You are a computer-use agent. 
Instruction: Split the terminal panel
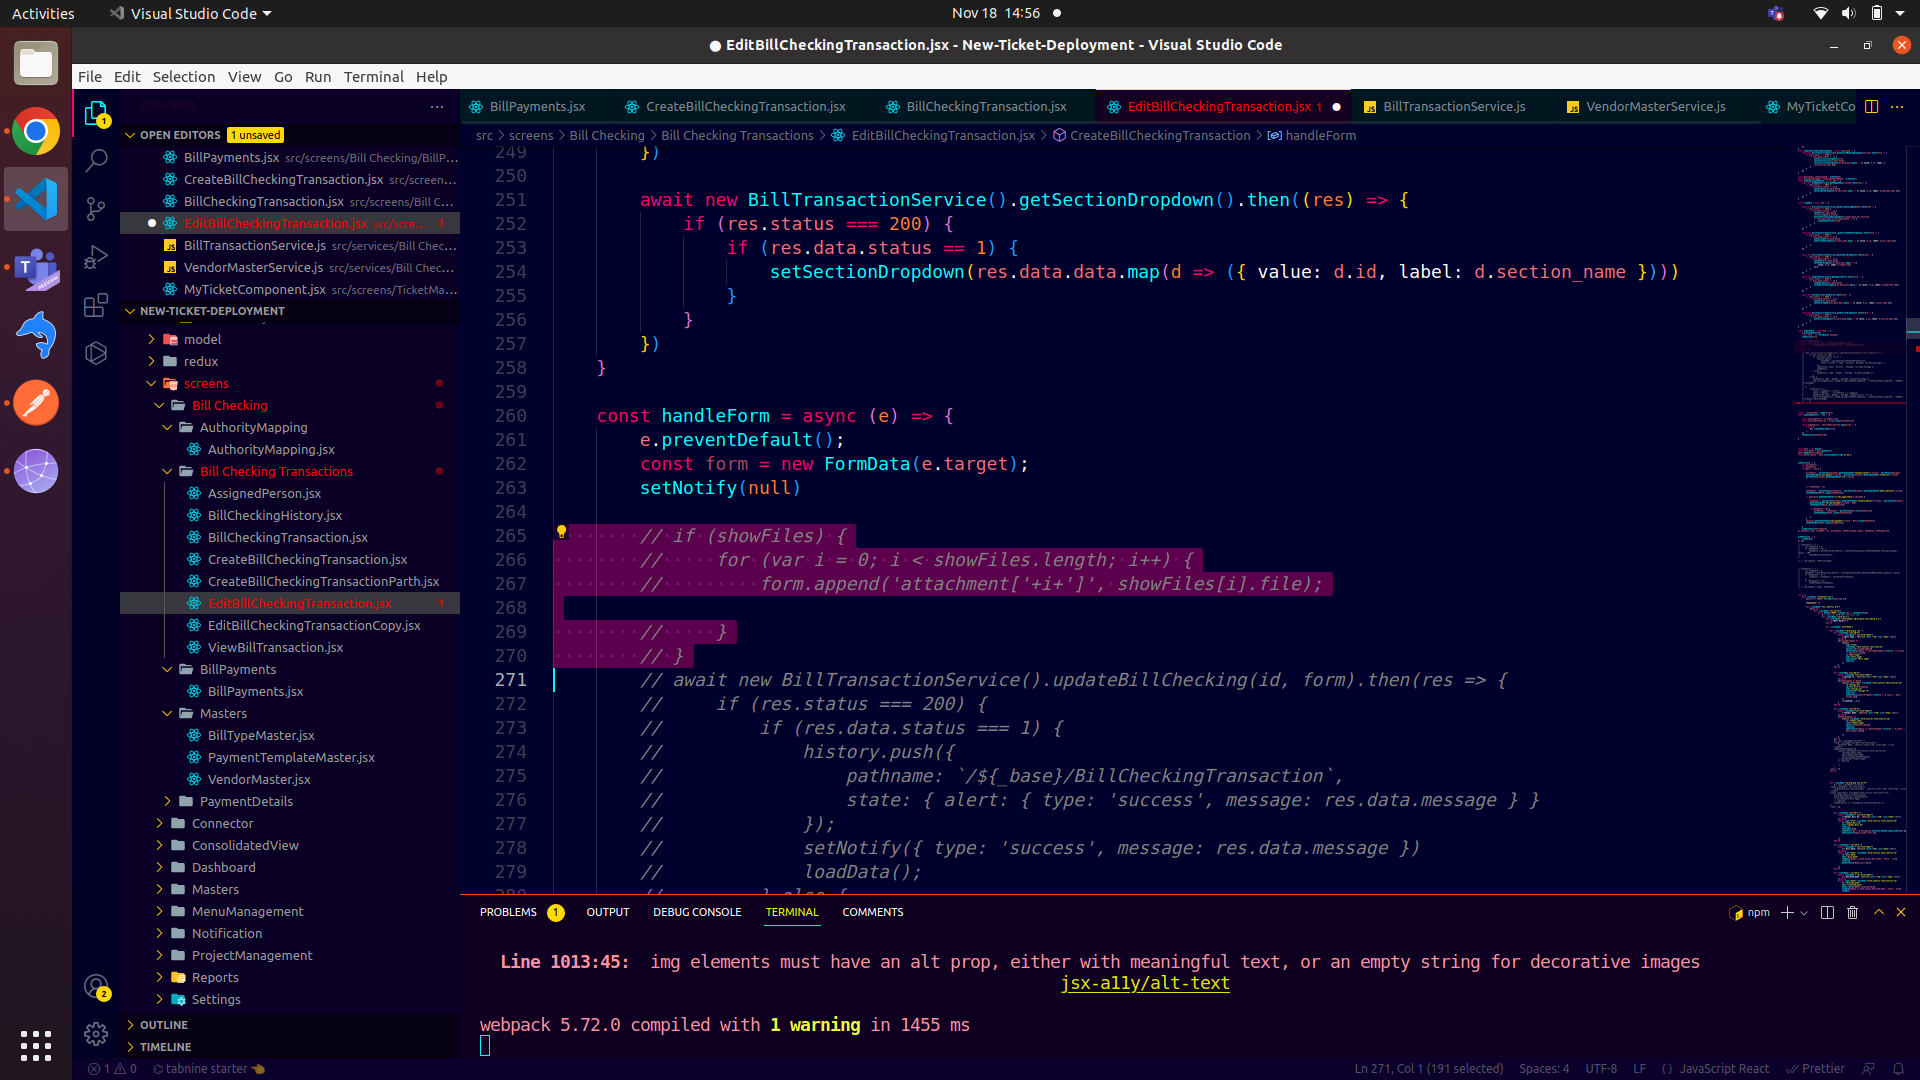click(1827, 912)
